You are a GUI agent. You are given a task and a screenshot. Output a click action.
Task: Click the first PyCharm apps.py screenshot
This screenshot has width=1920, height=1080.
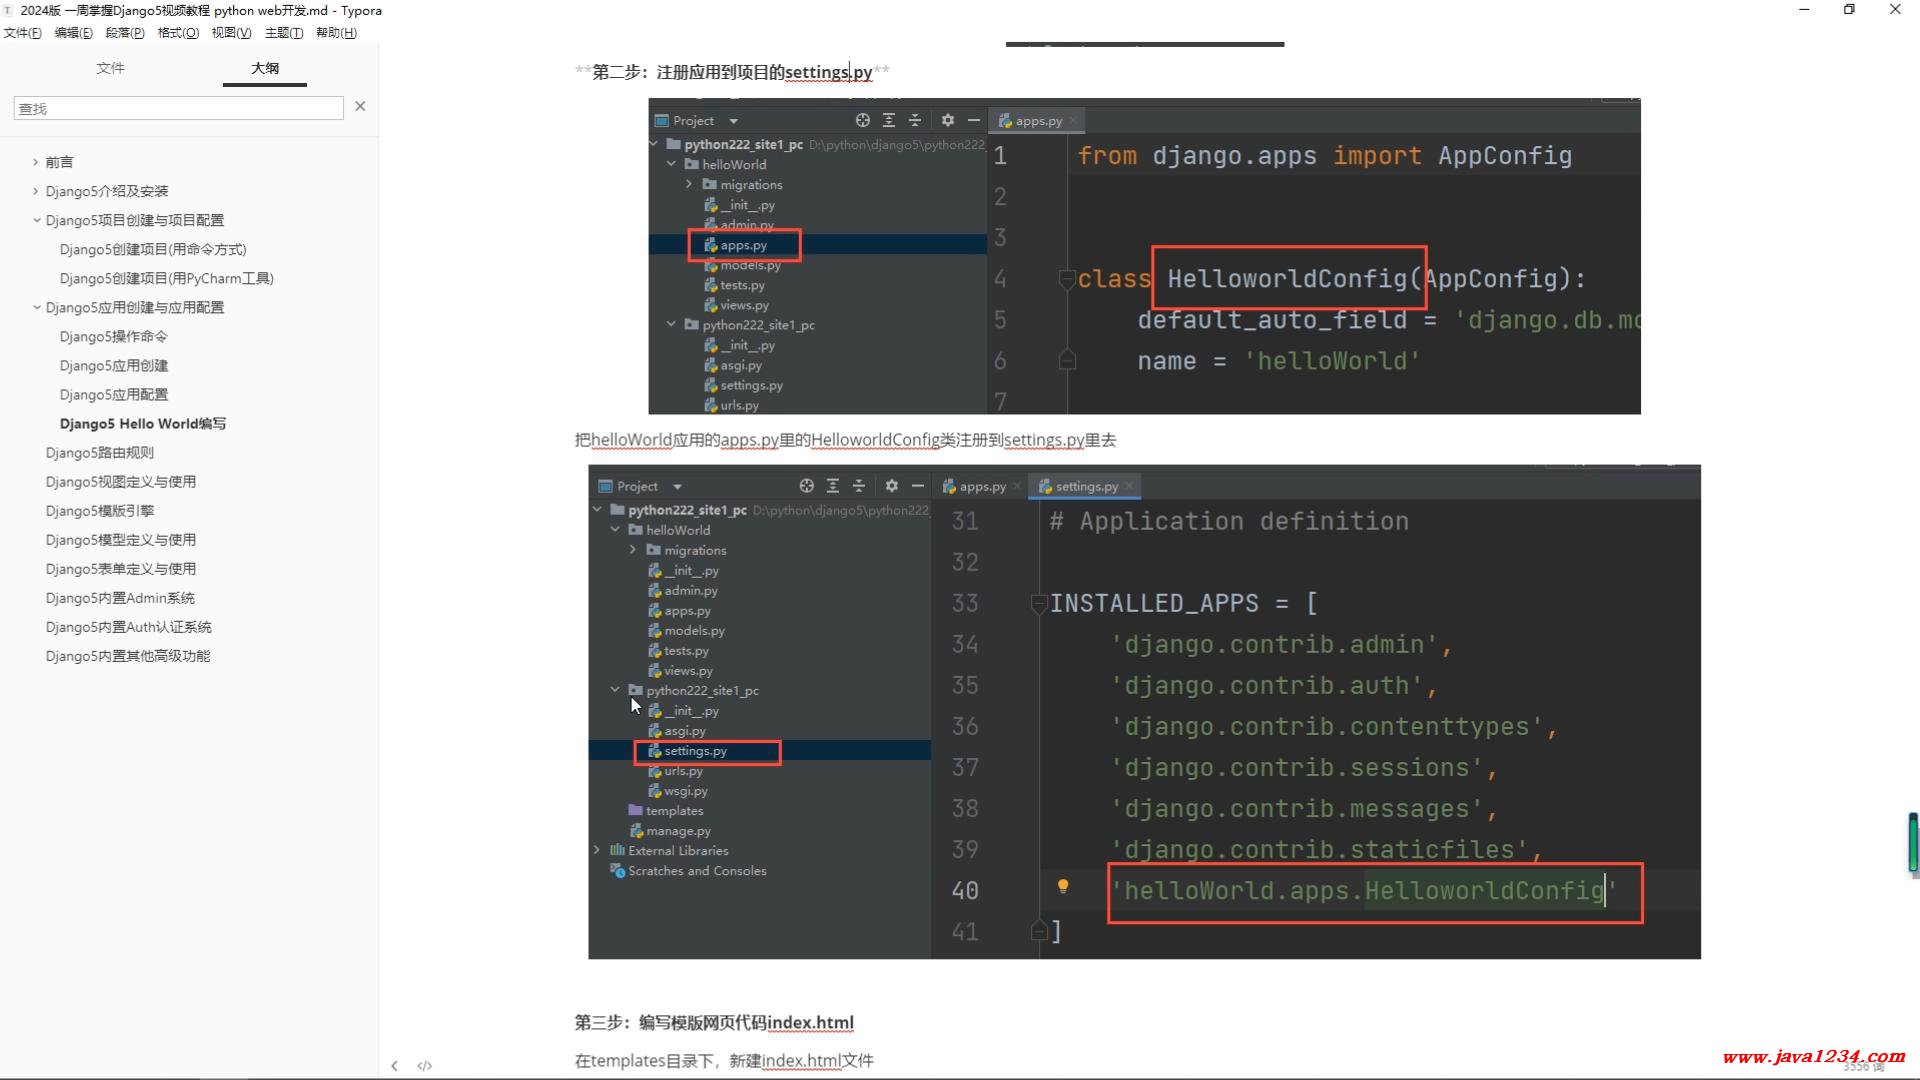click(1144, 256)
